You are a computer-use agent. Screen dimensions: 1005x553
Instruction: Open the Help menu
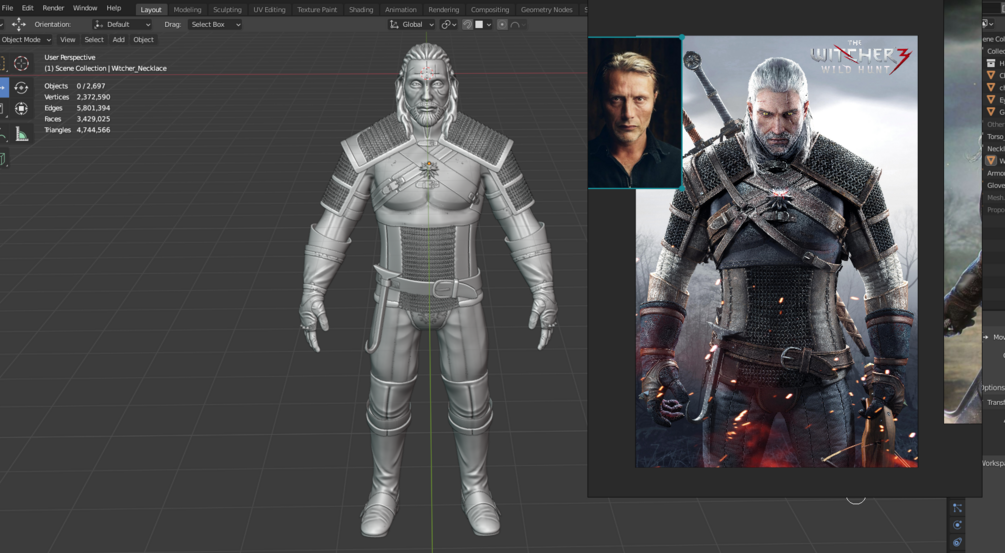pyautogui.click(x=113, y=8)
